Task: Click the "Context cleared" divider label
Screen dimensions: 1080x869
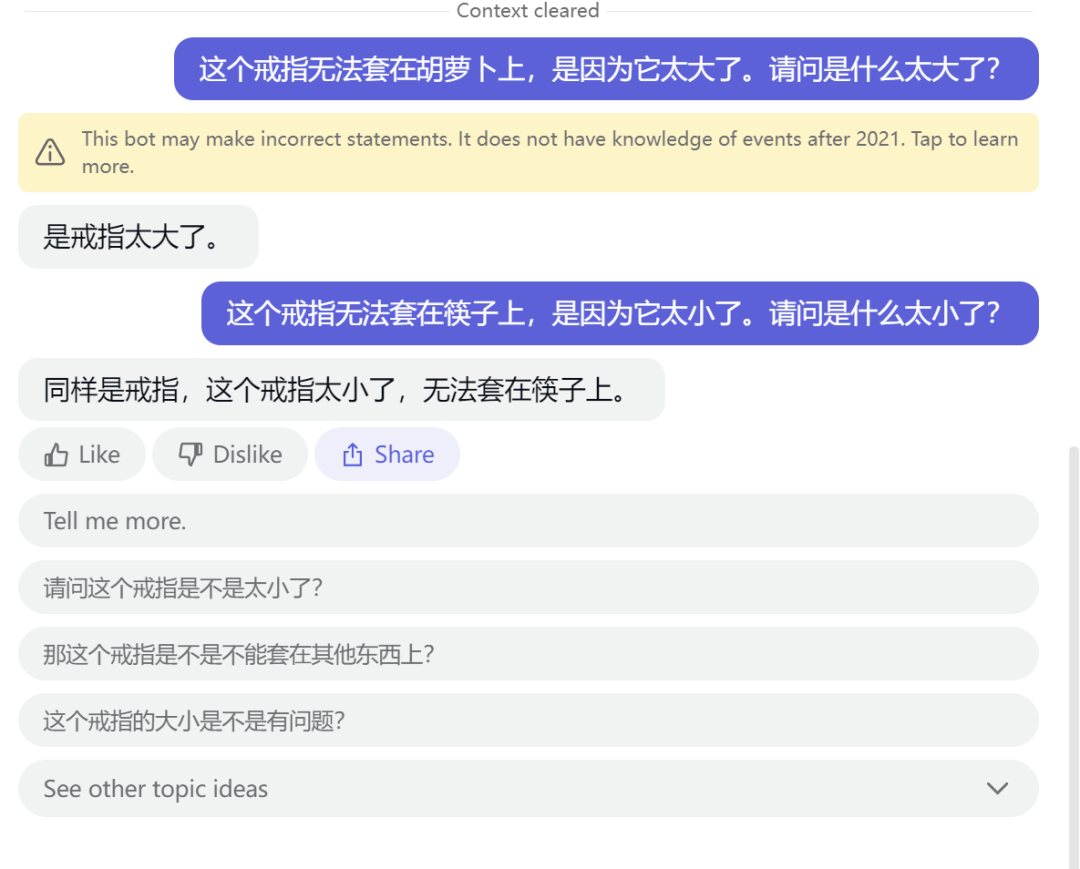Action: (527, 11)
